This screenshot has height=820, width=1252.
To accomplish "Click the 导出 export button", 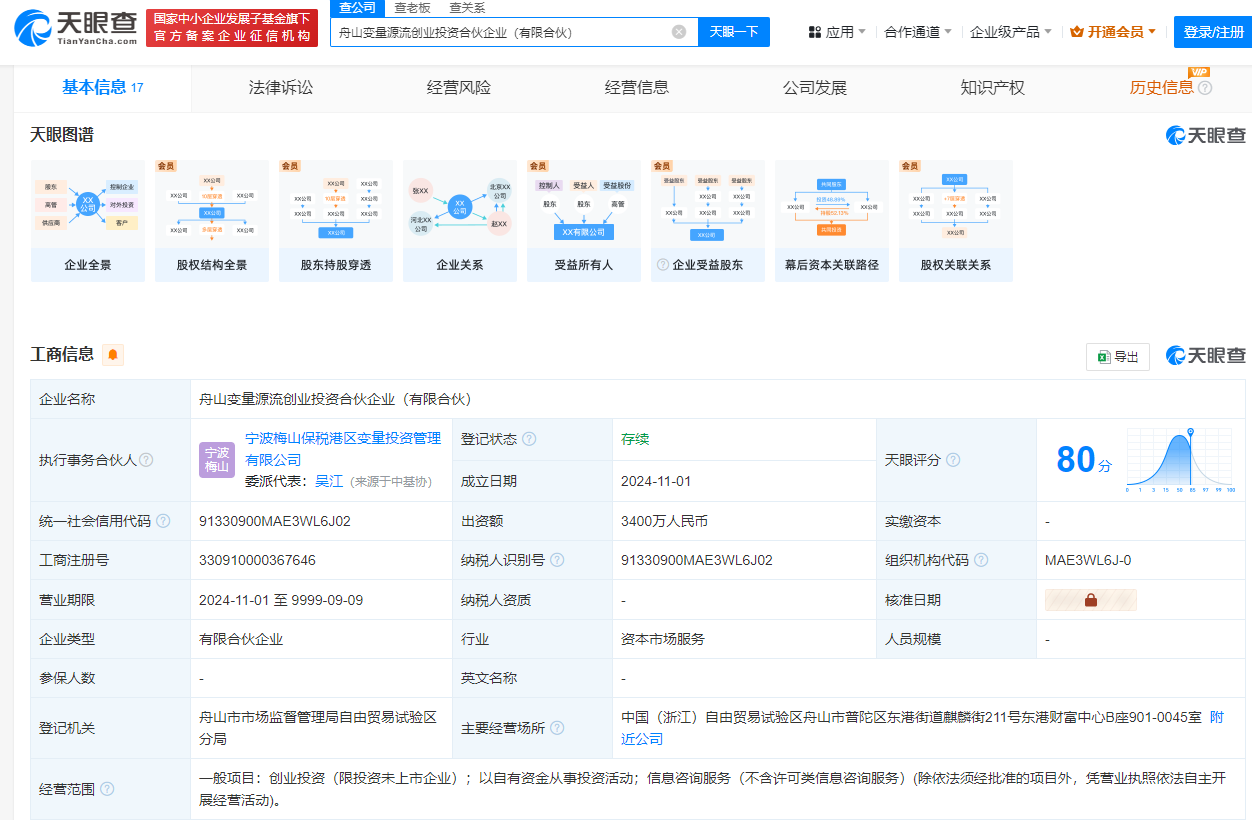I will [x=1118, y=357].
